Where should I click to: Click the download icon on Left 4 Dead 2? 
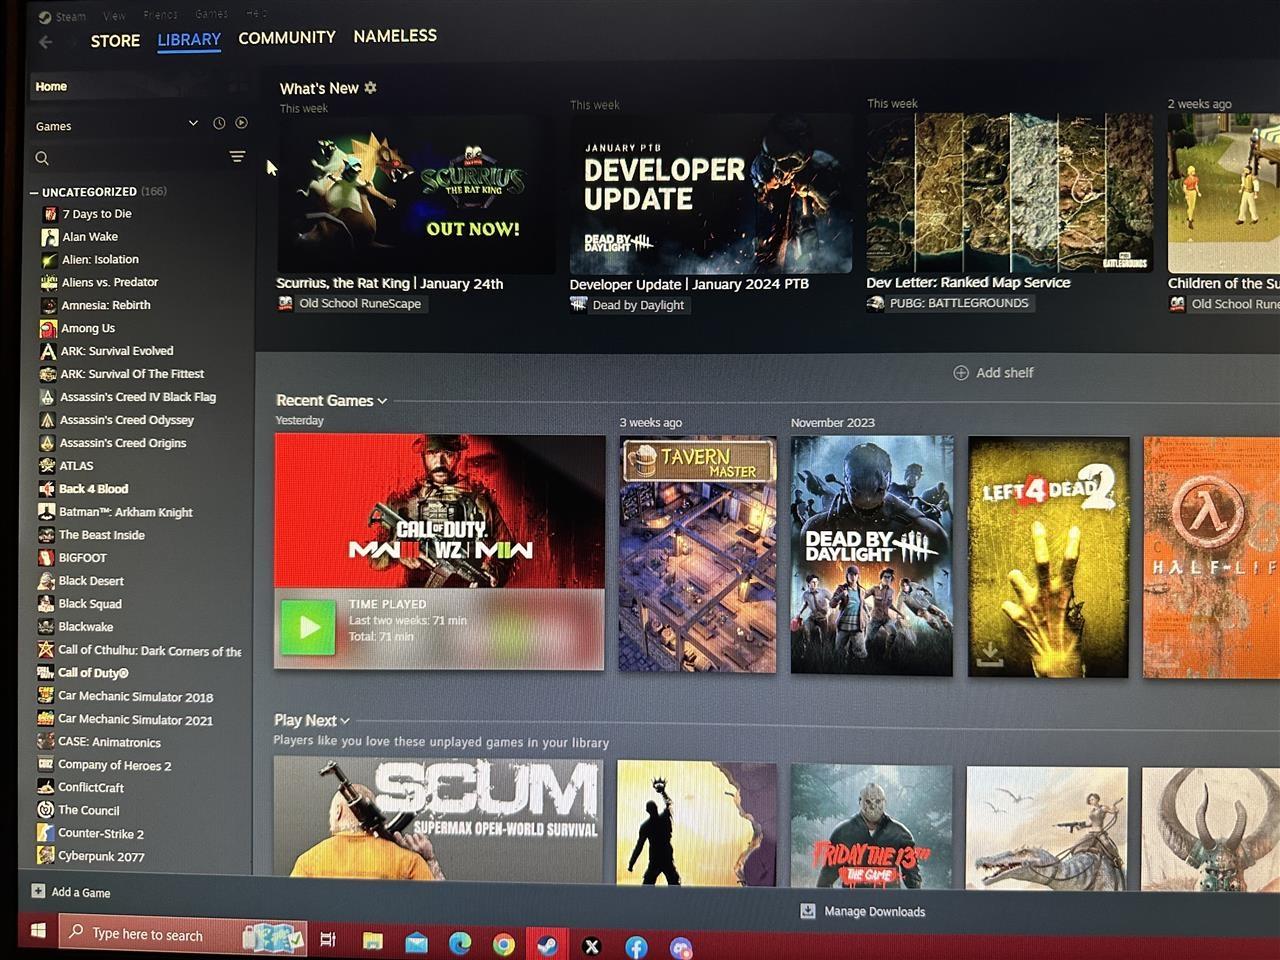click(x=989, y=656)
